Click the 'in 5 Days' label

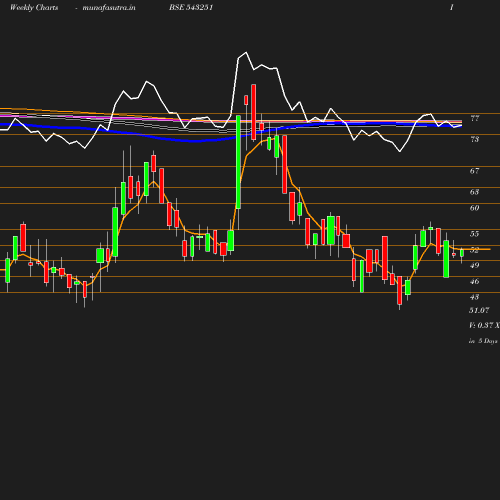click(x=483, y=341)
